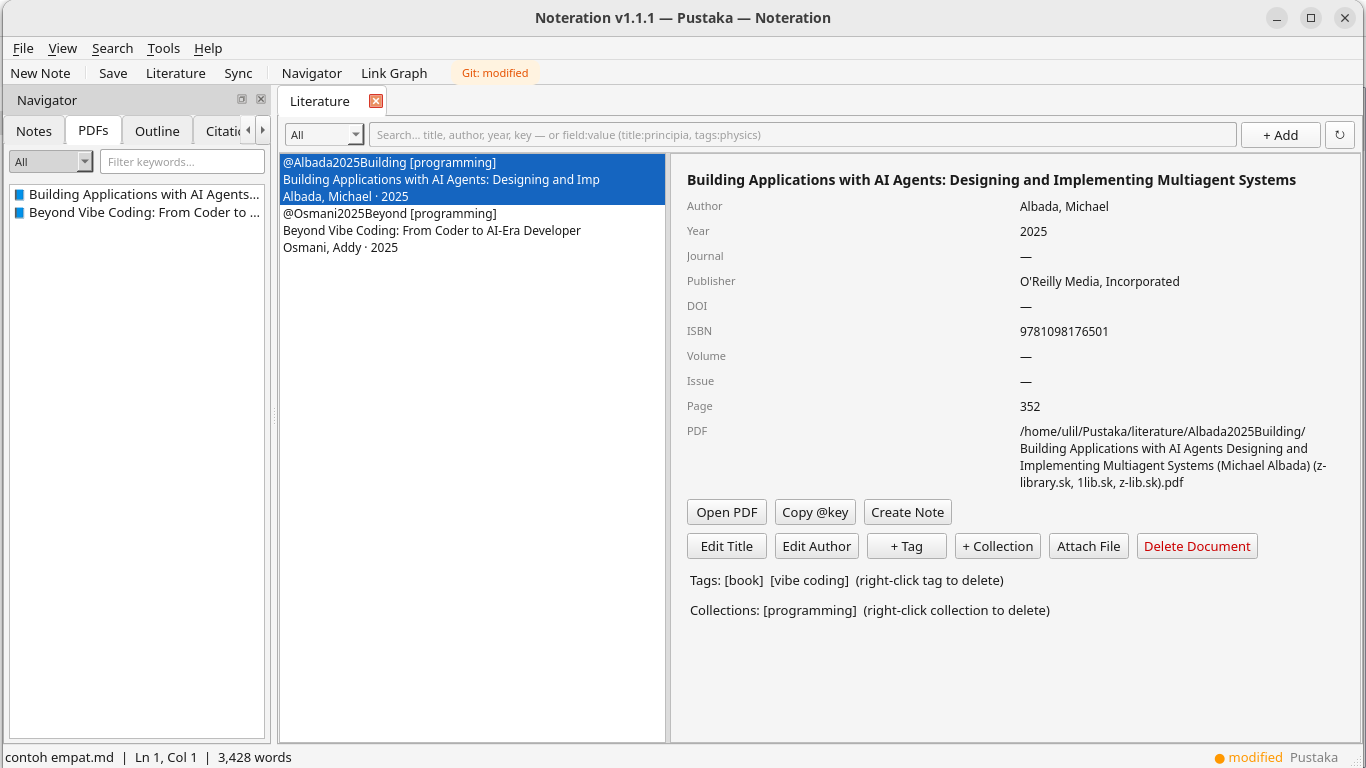Show the Navigator via toolbar

pos(312,73)
